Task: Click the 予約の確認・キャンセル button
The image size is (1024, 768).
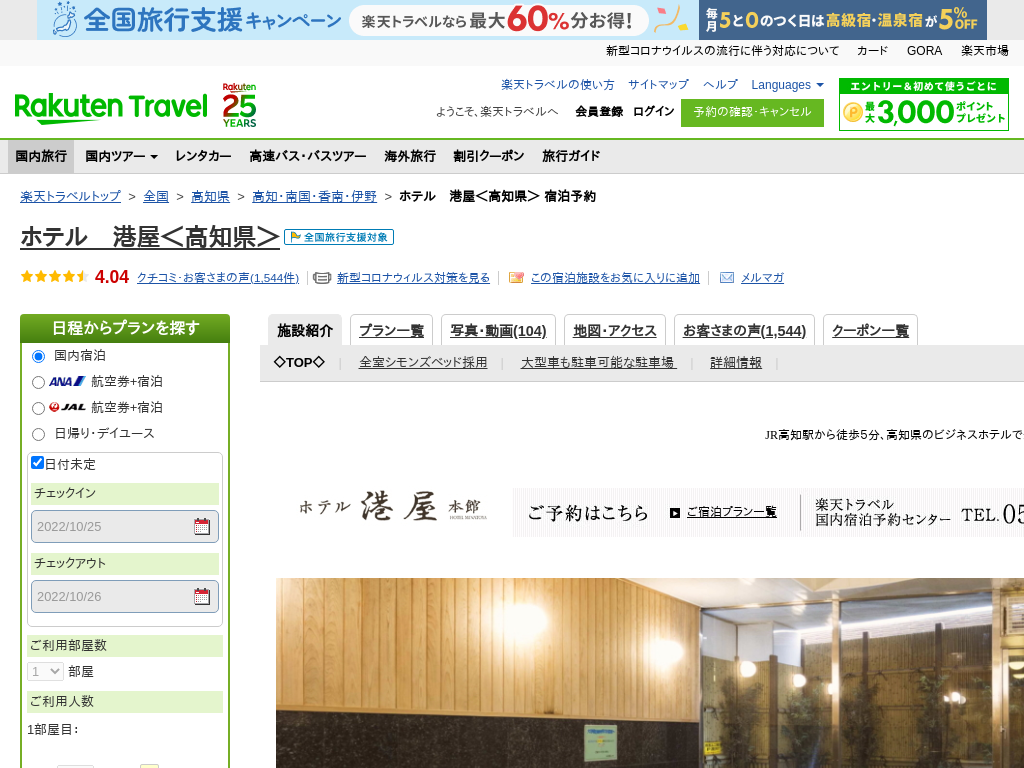Action: tap(752, 112)
